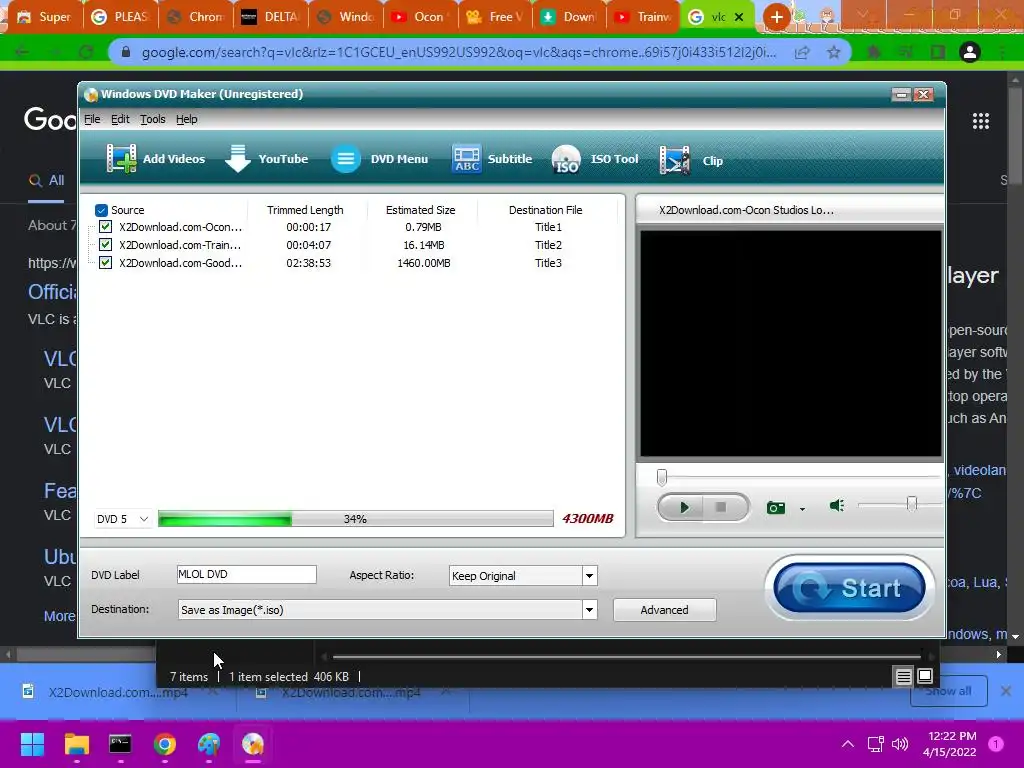Image resolution: width=1024 pixels, height=768 pixels.
Task: Open the DVD Menu editor
Action: pos(379,159)
